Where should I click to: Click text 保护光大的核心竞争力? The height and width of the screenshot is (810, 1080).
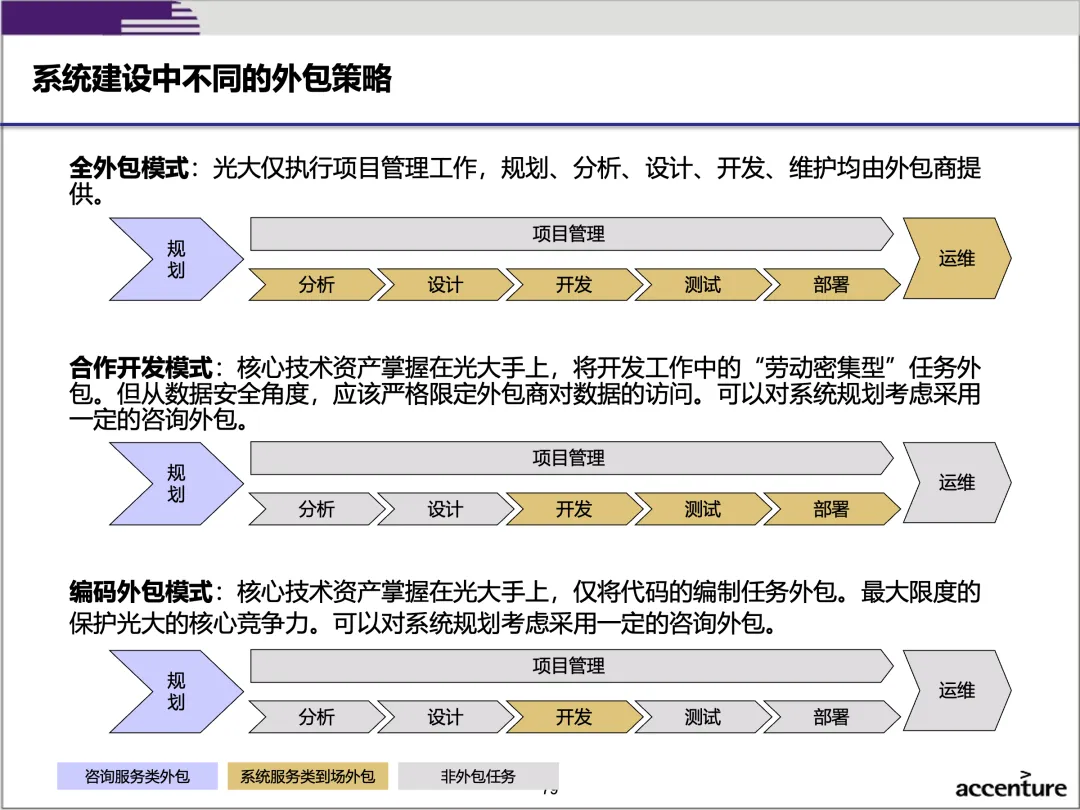[188, 623]
